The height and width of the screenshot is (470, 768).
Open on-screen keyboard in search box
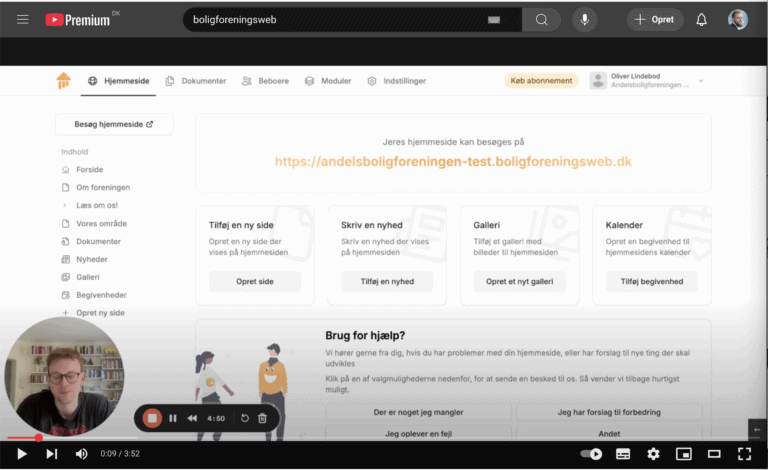click(494, 20)
